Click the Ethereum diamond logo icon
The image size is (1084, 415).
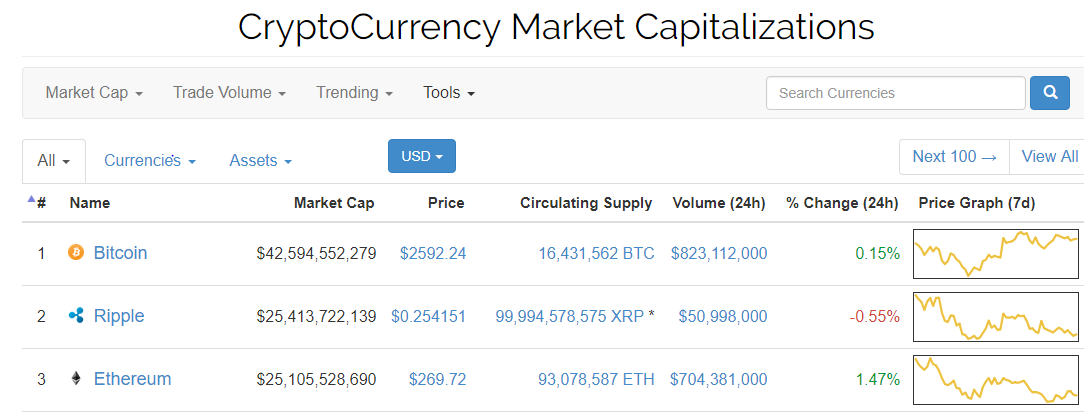click(76, 379)
